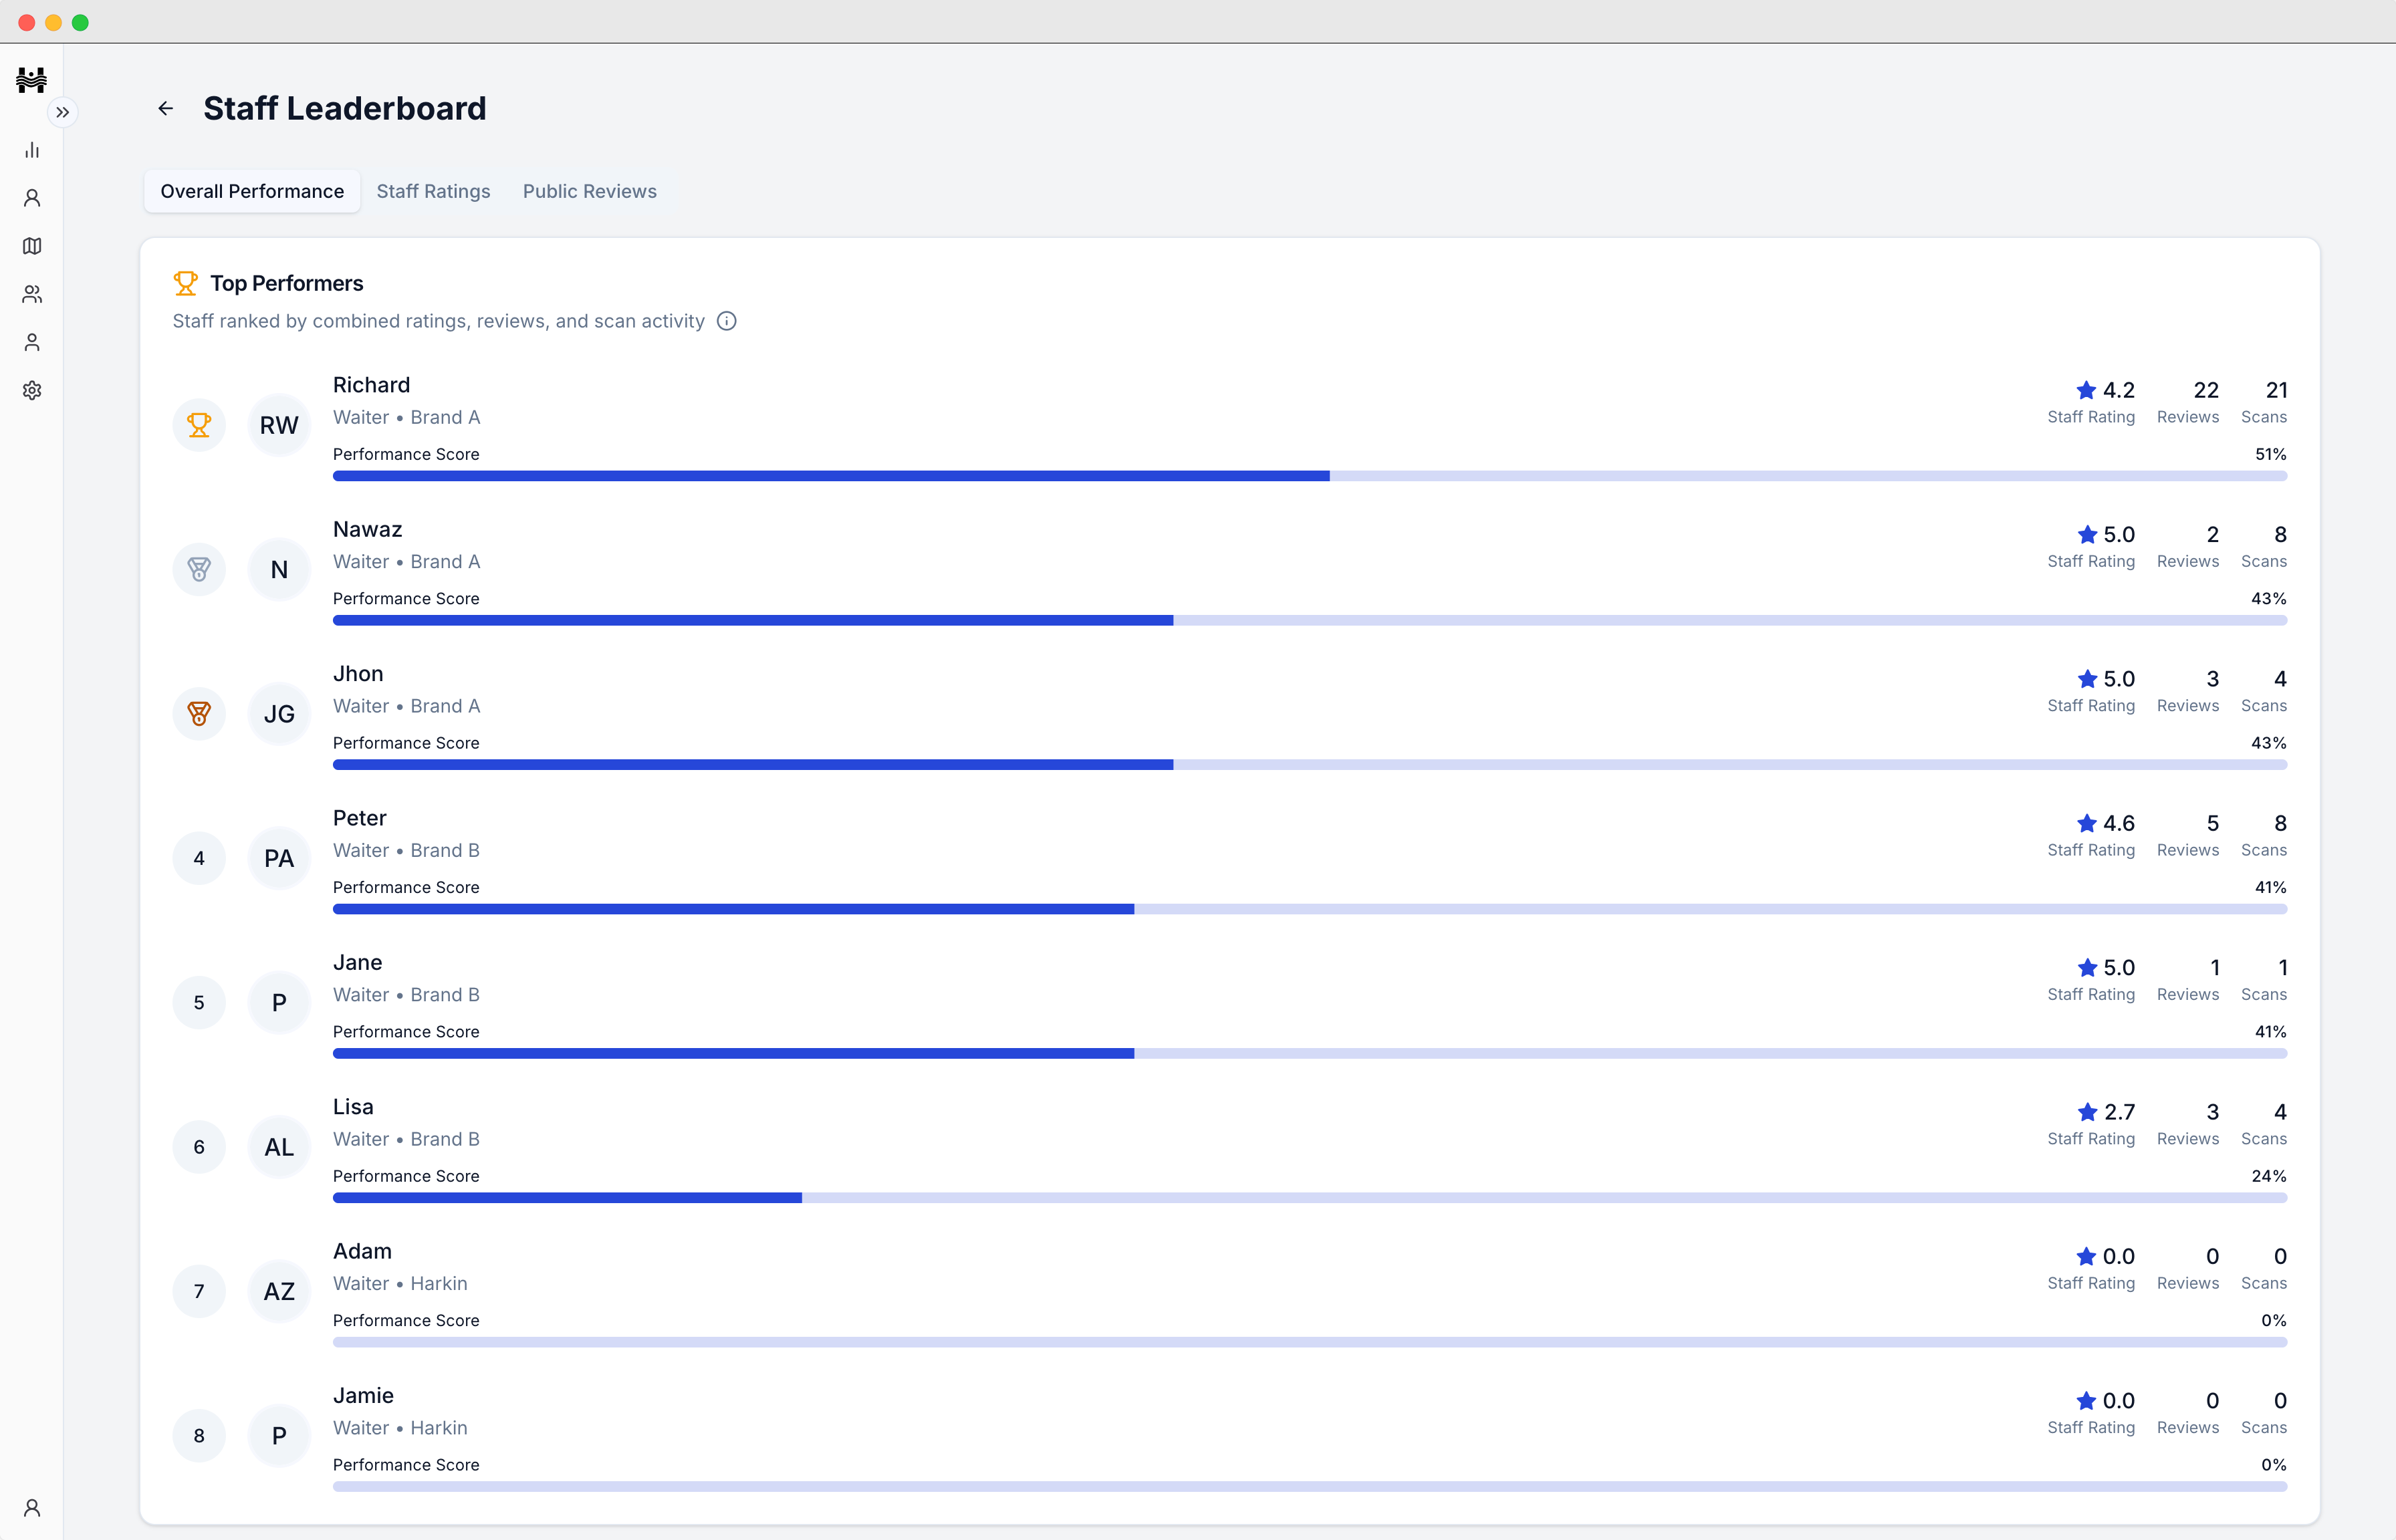Click the back arrow next to Staff Leaderboard
Screen dimensions: 2396x1540
point(166,108)
